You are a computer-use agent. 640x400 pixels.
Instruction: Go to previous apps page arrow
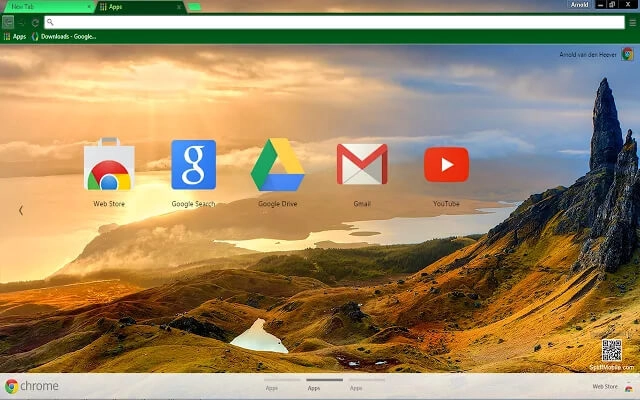(x=21, y=210)
